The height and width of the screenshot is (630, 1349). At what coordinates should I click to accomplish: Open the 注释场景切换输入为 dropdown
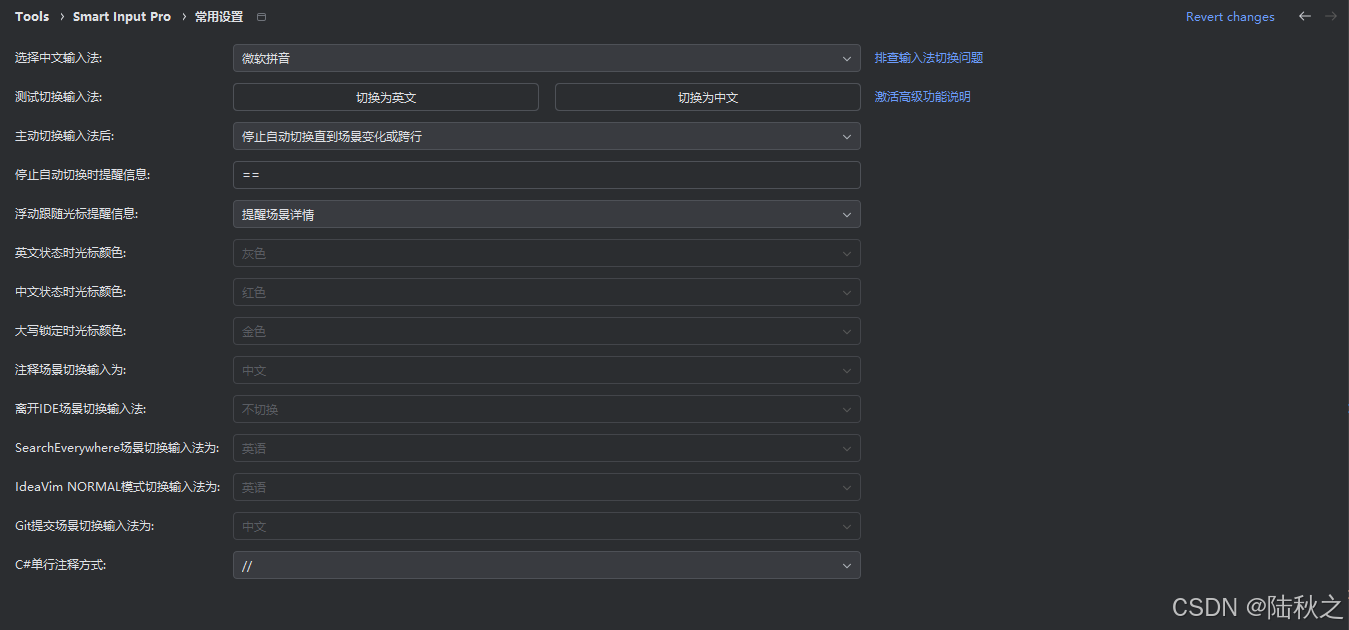click(x=546, y=370)
